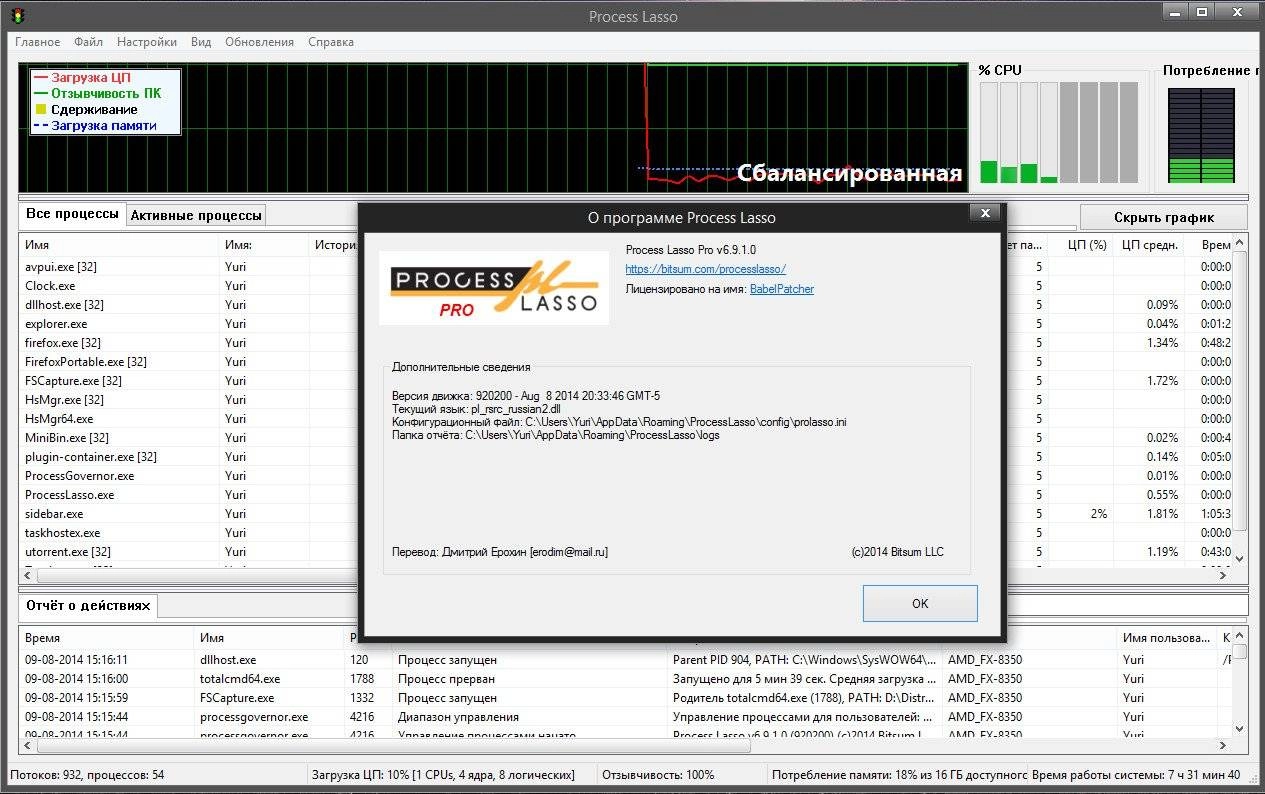Click the Отзывчивость ПК legend entry

click(96, 93)
